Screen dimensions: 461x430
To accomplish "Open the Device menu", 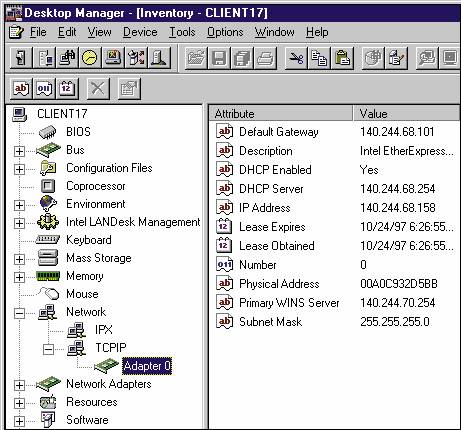I will 140,32.
